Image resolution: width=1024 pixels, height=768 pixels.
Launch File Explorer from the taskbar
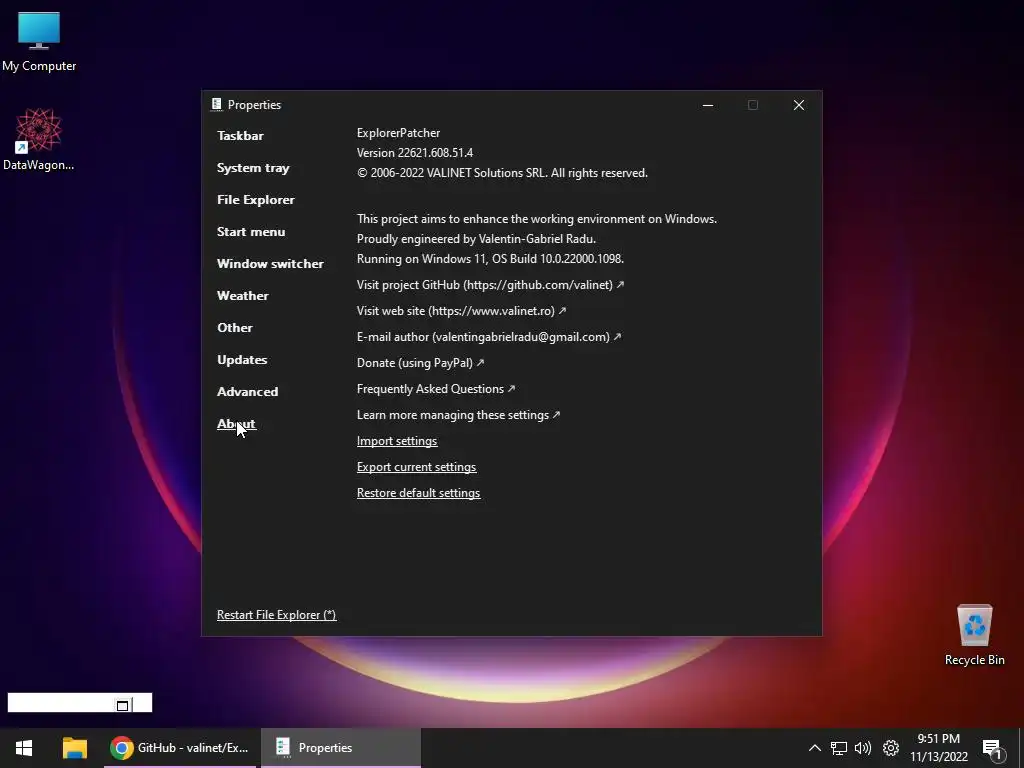pyautogui.click(x=74, y=748)
